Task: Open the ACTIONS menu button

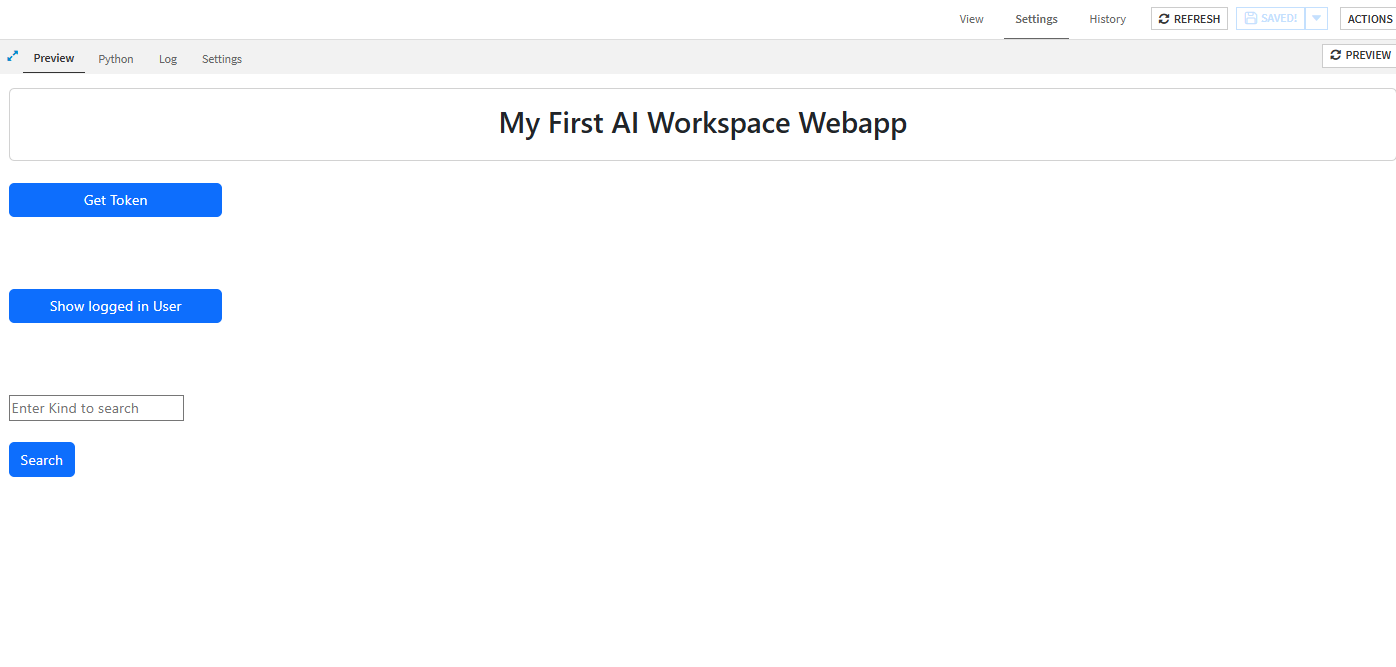Action: pyautogui.click(x=1368, y=19)
